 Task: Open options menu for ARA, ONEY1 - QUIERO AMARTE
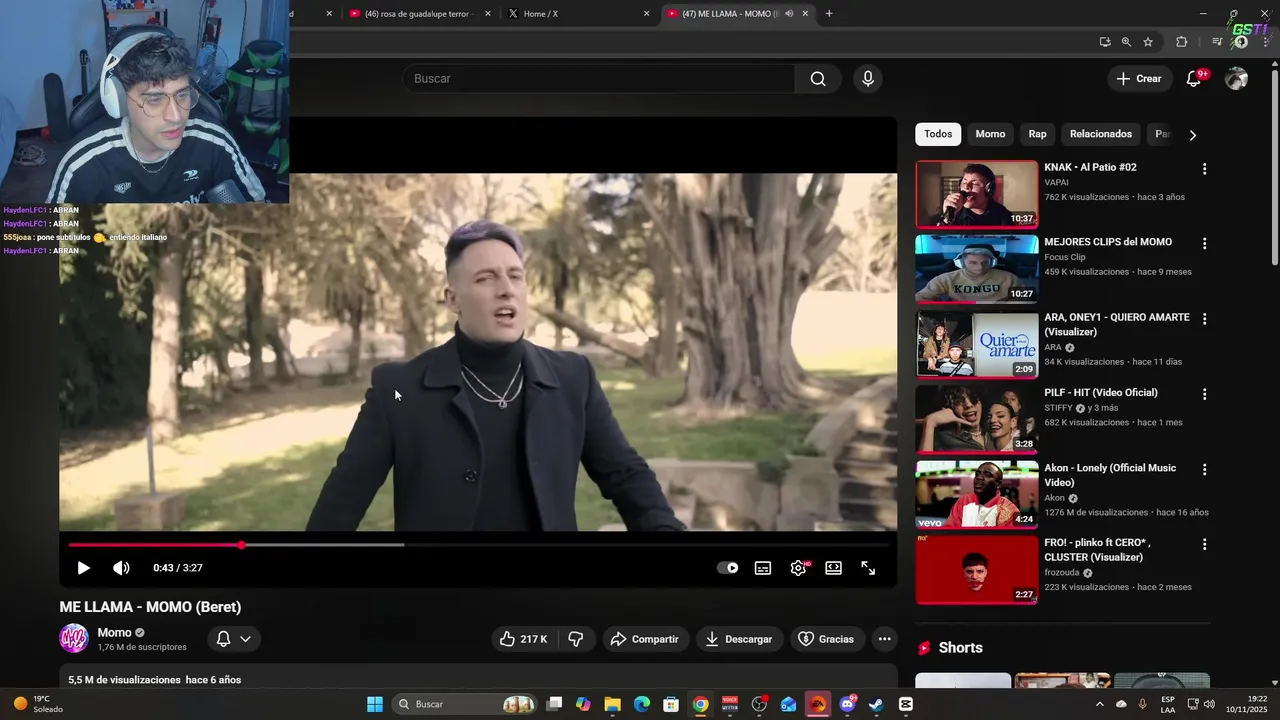1204,319
